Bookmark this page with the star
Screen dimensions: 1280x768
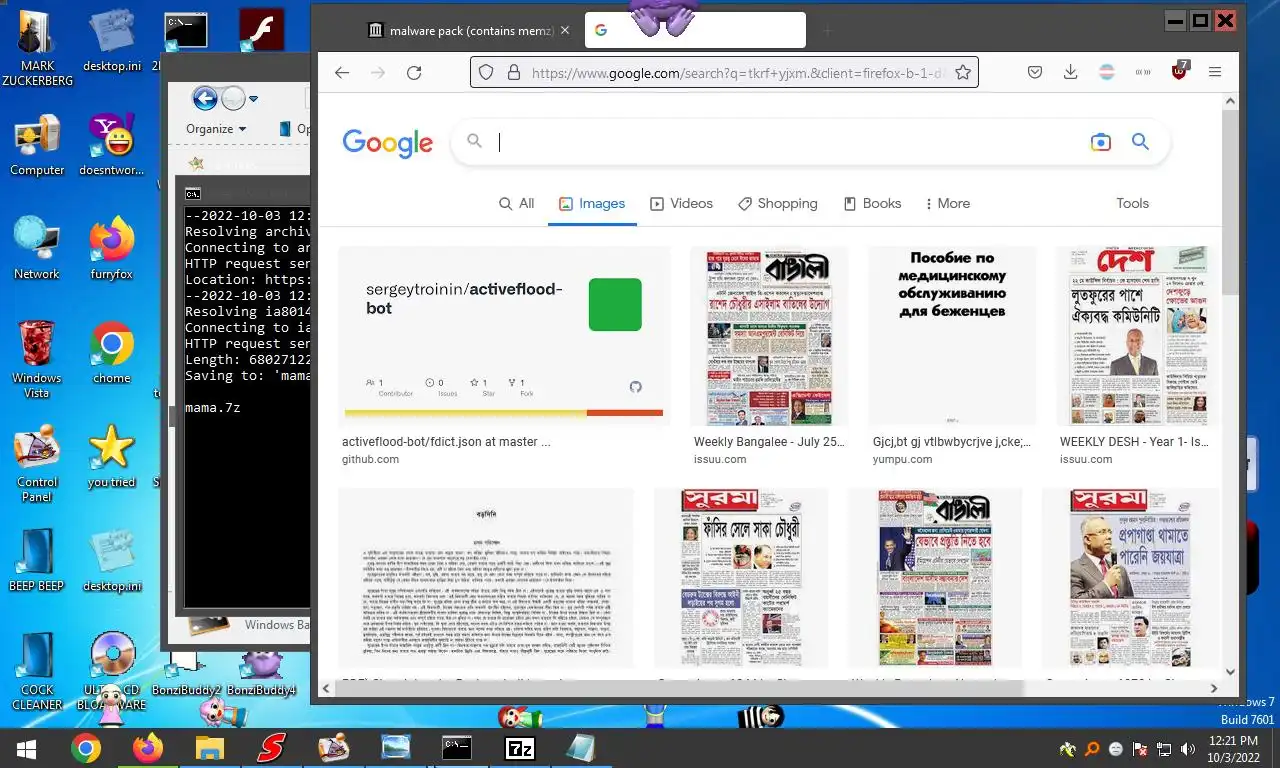pyautogui.click(x=962, y=72)
